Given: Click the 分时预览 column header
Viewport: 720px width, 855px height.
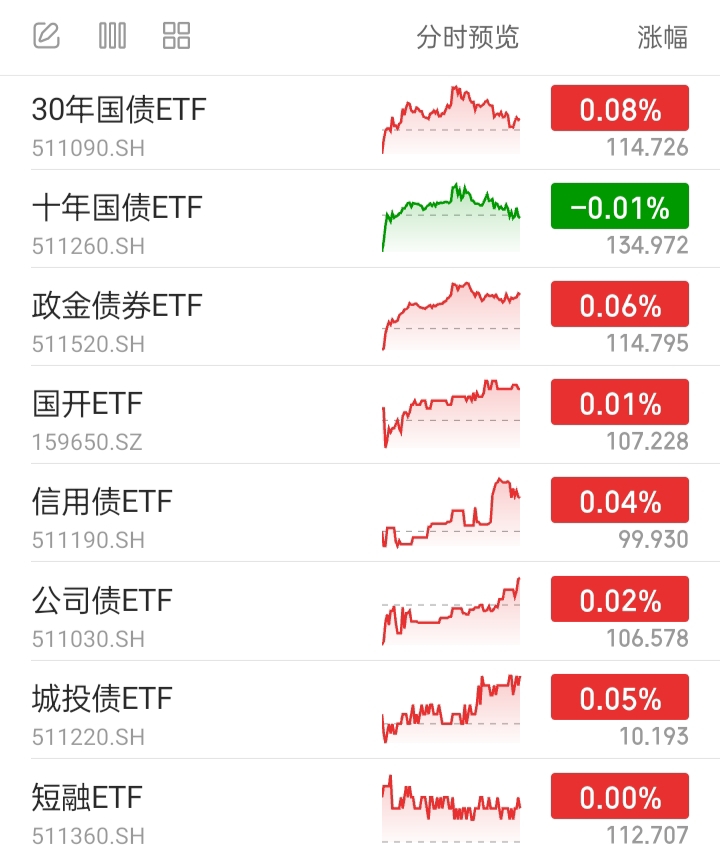Looking at the screenshot, I should (x=467, y=37).
